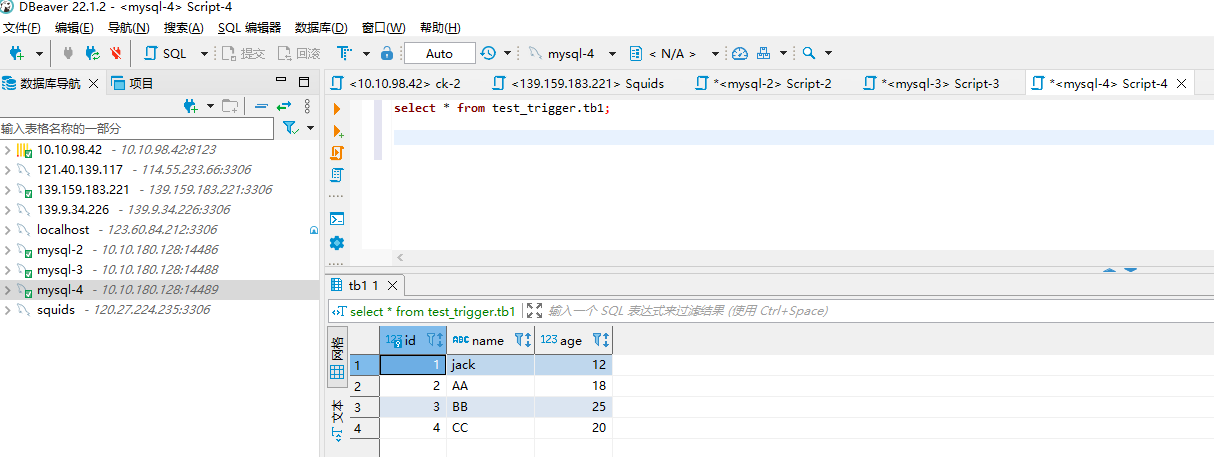This screenshot has width=1214, height=457.
Task: Open the N/A active schema selector
Action: (x=675, y=53)
